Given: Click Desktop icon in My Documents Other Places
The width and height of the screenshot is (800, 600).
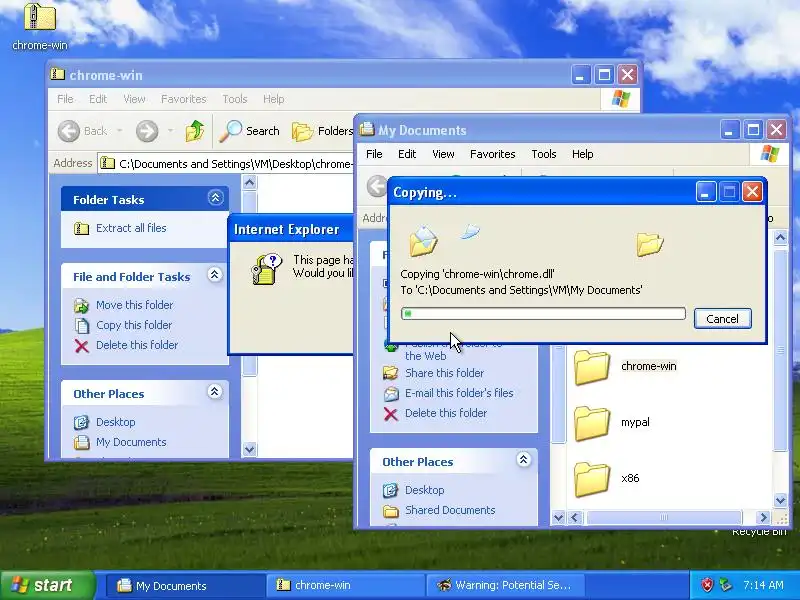Looking at the screenshot, I should click(390, 490).
